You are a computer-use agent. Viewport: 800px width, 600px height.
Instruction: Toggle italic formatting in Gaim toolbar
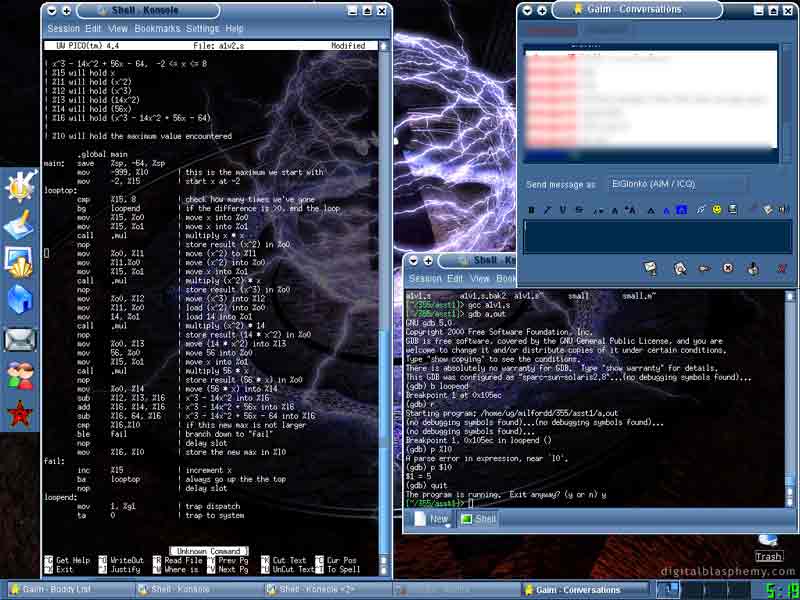(547, 209)
